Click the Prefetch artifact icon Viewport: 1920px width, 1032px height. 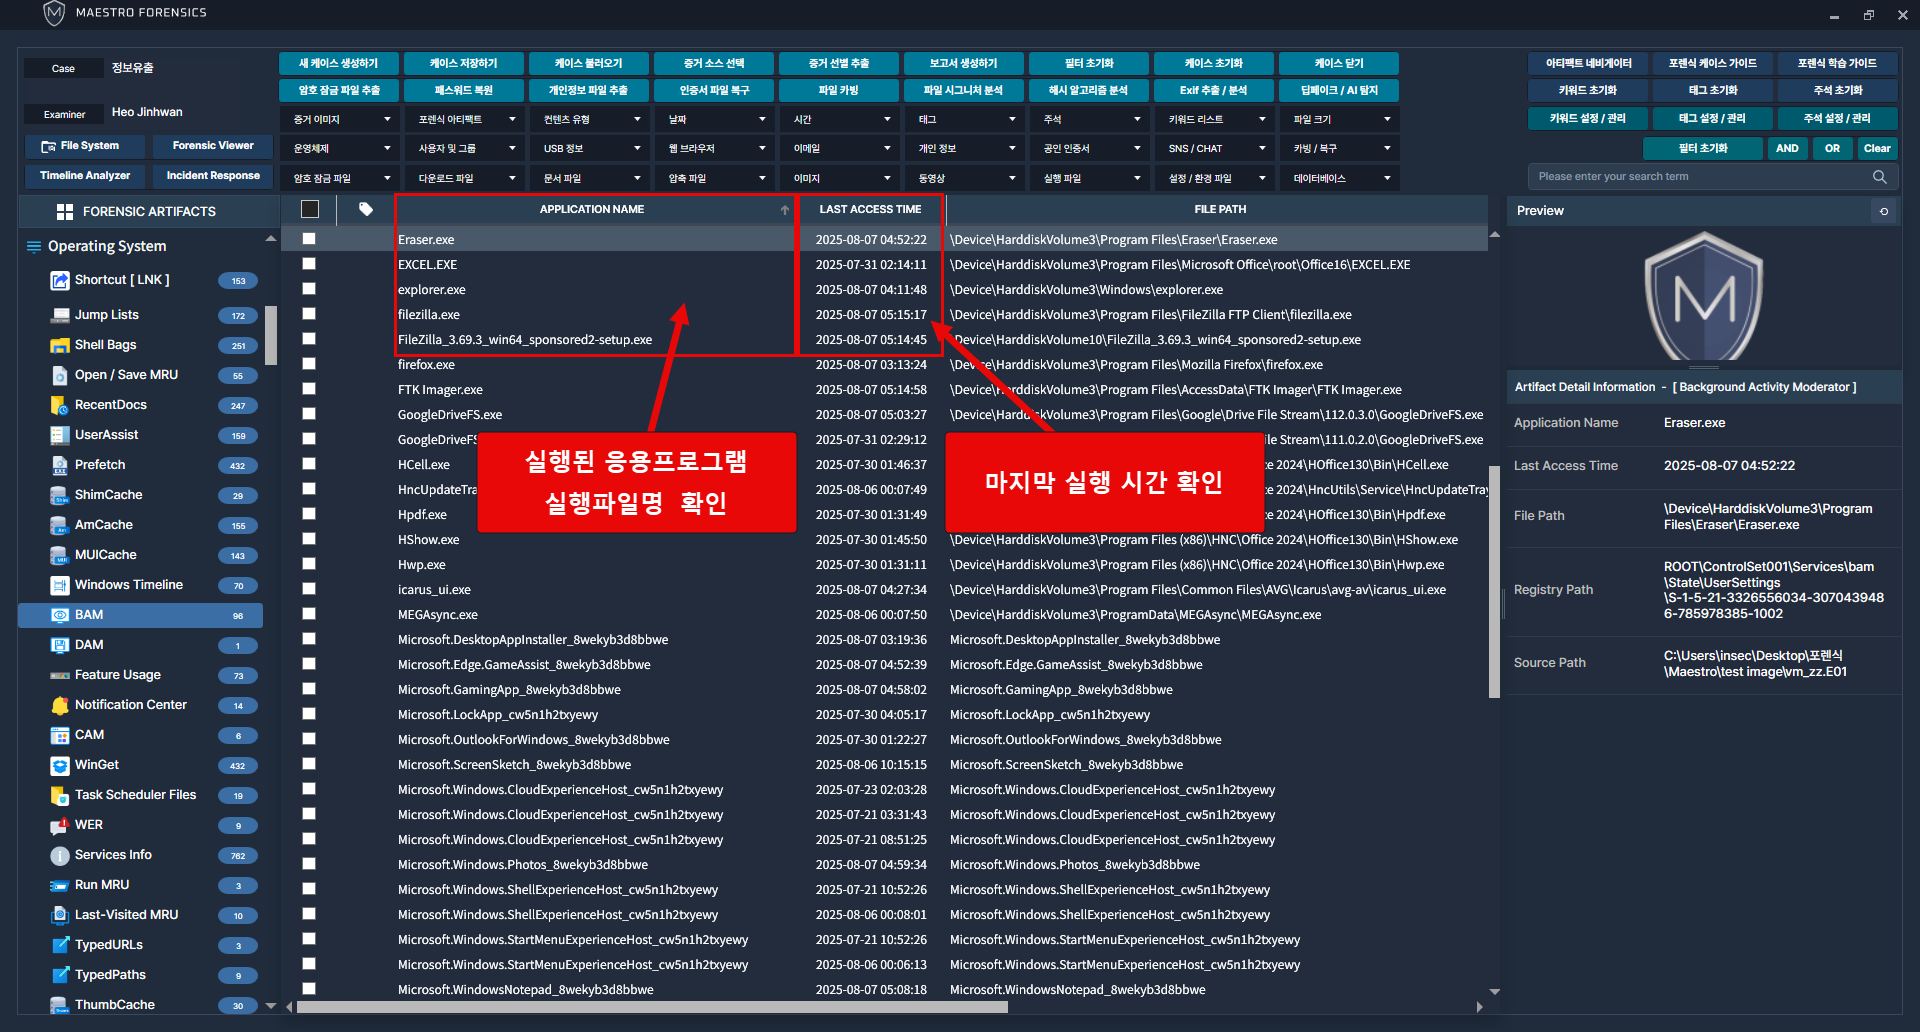click(60, 465)
